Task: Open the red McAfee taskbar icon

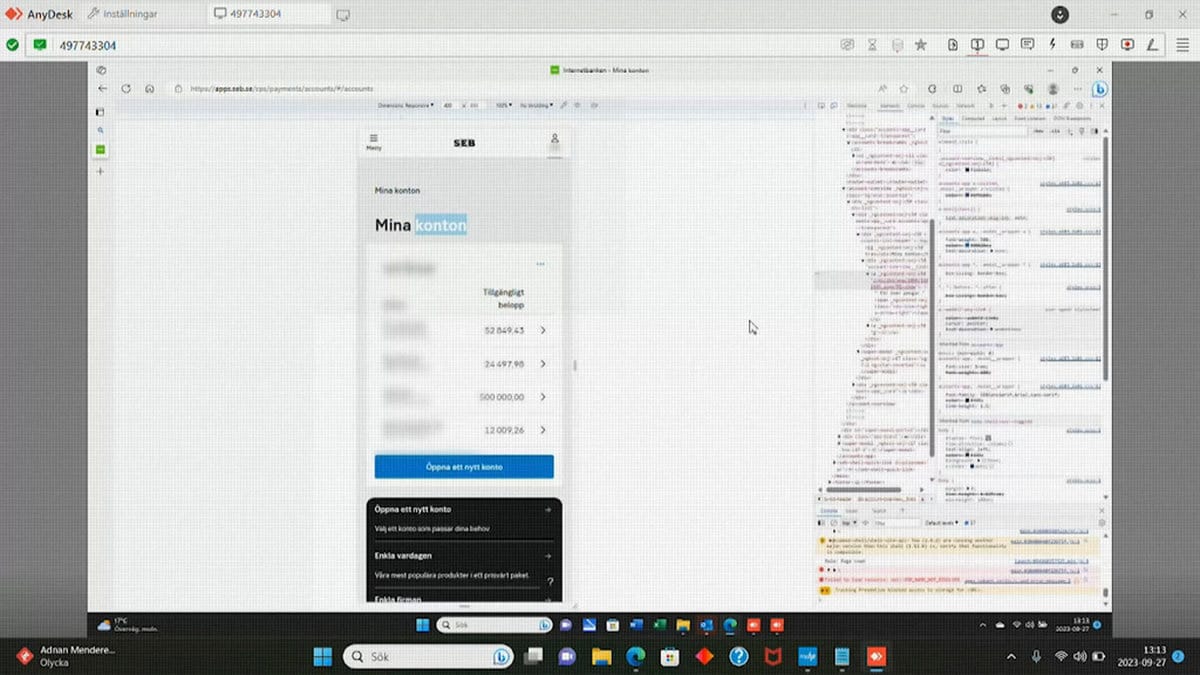Action: 773,657
